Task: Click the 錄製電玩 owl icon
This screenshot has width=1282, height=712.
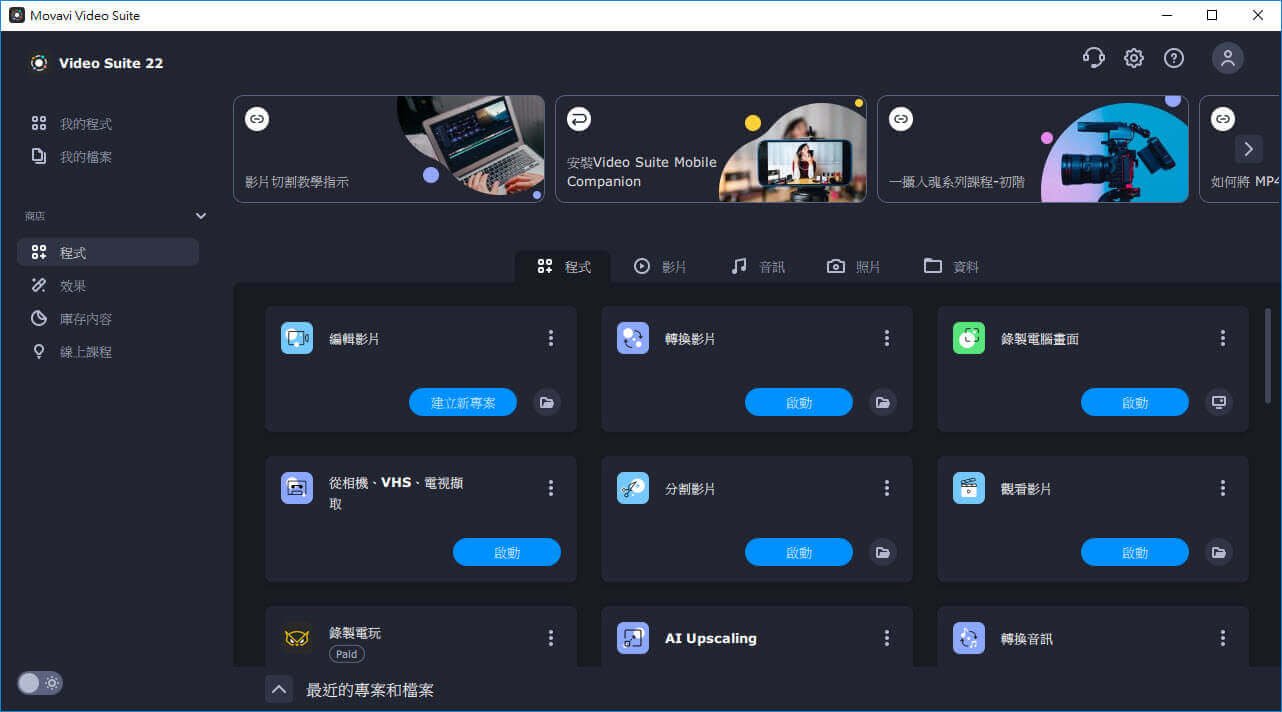Action: (x=297, y=638)
